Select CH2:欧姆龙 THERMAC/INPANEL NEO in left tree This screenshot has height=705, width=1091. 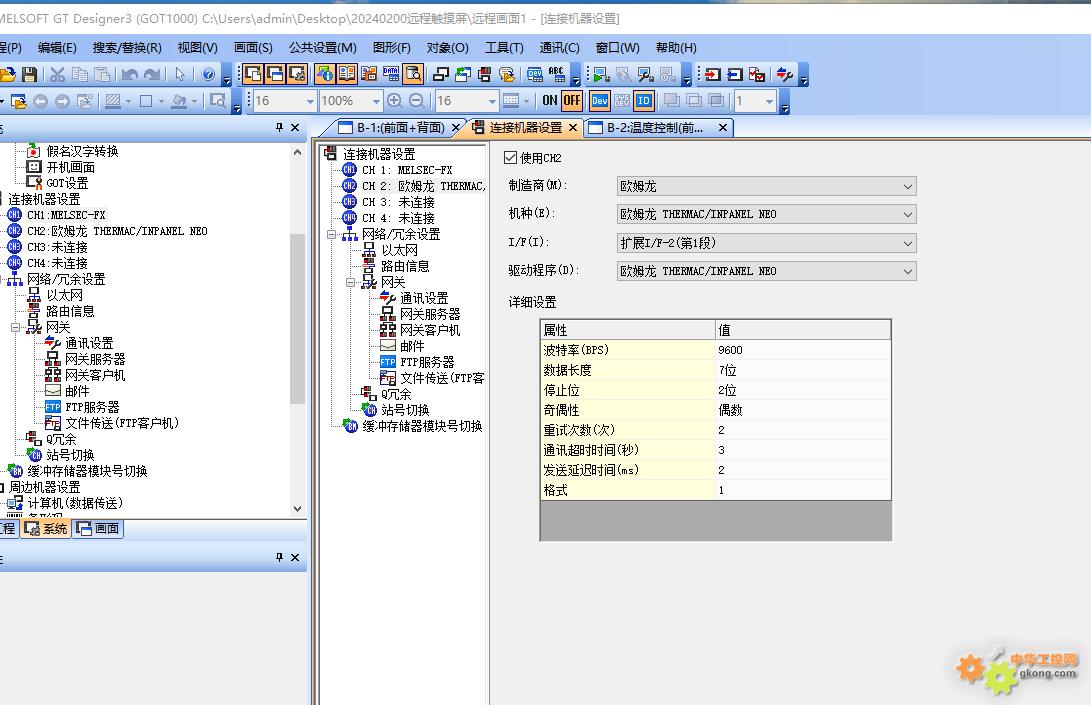click(117, 231)
